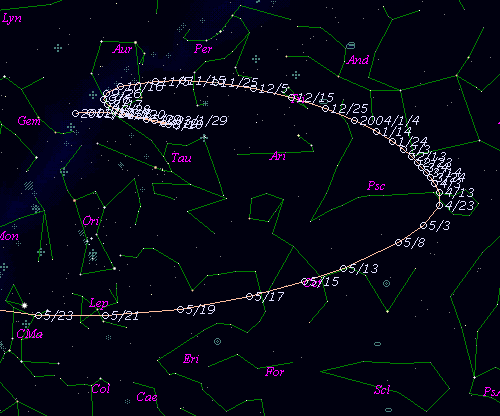
Task: Click the Per constellation label
Action: click(203, 49)
